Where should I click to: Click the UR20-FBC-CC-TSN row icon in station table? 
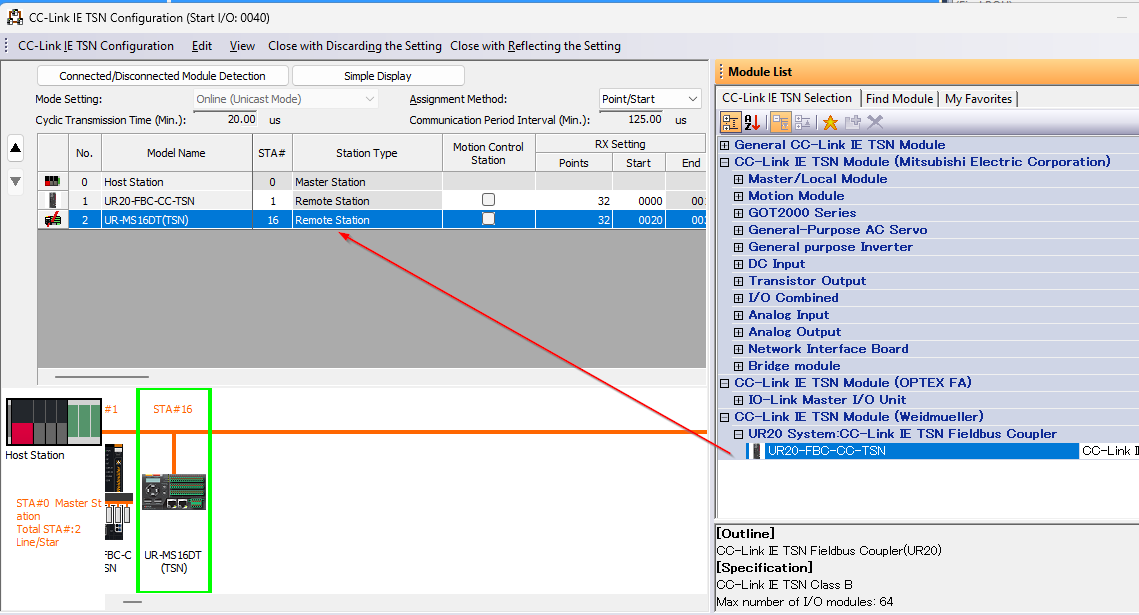coord(52,200)
